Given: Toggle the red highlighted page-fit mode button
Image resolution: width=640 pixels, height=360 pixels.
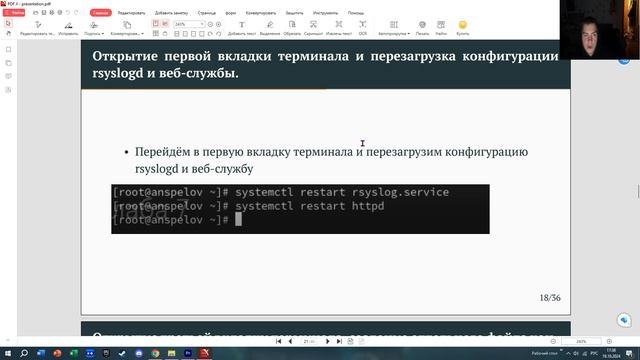Looking at the screenshot, I should (x=156, y=24).
